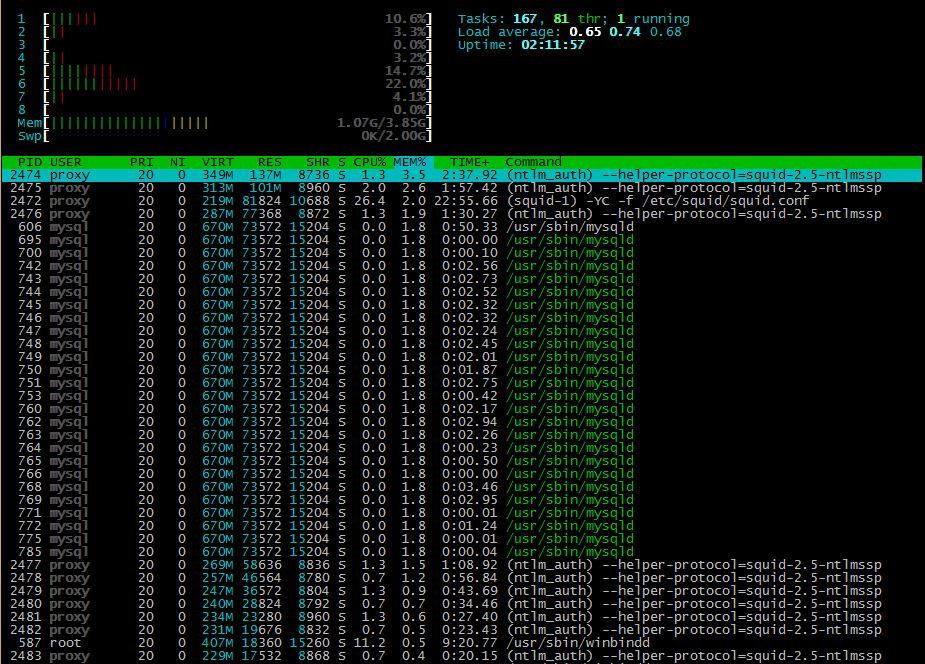Click the CPU 6 usage meter at 22.0%
Screen dimensions: 925x664
225,84
